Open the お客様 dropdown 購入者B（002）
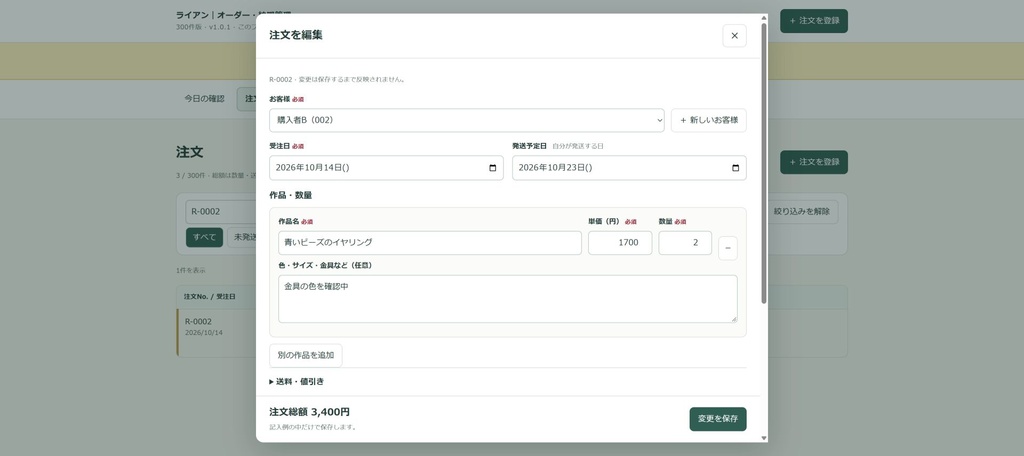Viewport: 1024px width, 456px height. (467, 120)
